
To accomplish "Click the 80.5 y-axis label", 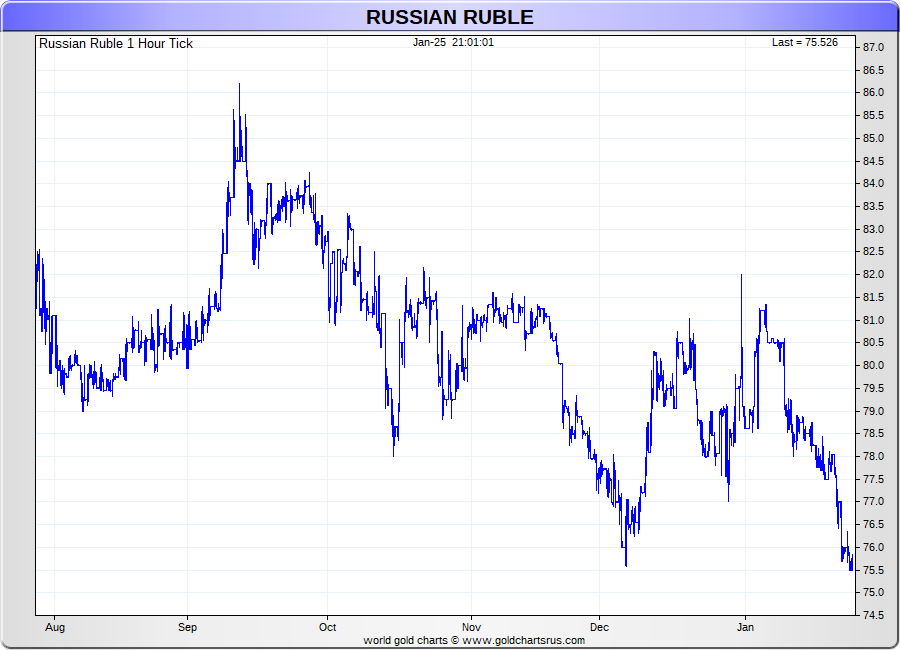I will click(x=874, y=343).
